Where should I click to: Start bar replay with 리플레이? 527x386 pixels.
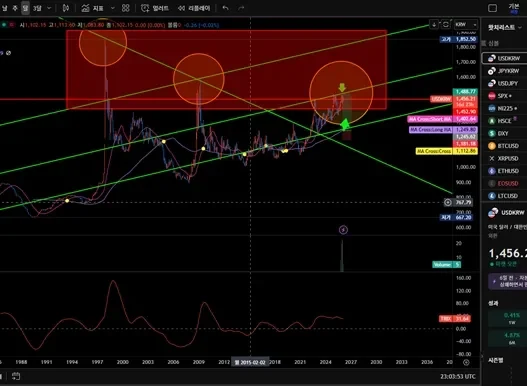[x=194, y=8]
